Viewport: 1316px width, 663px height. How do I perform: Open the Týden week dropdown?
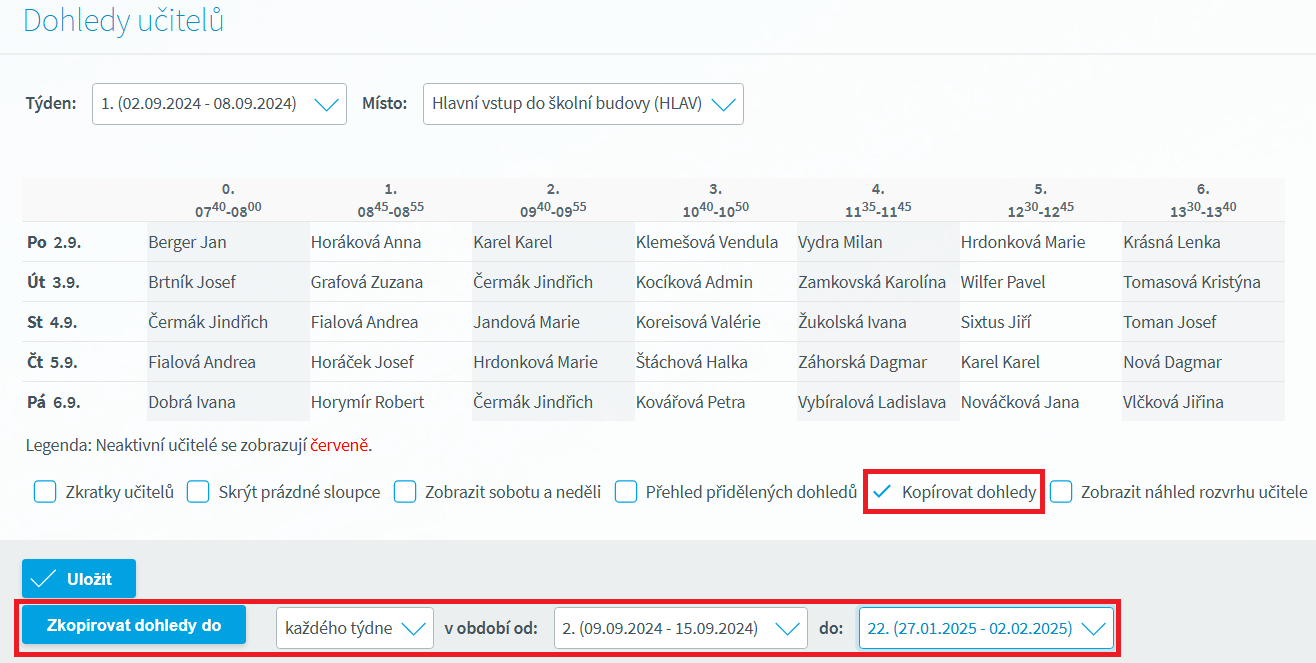coord(219,104)
